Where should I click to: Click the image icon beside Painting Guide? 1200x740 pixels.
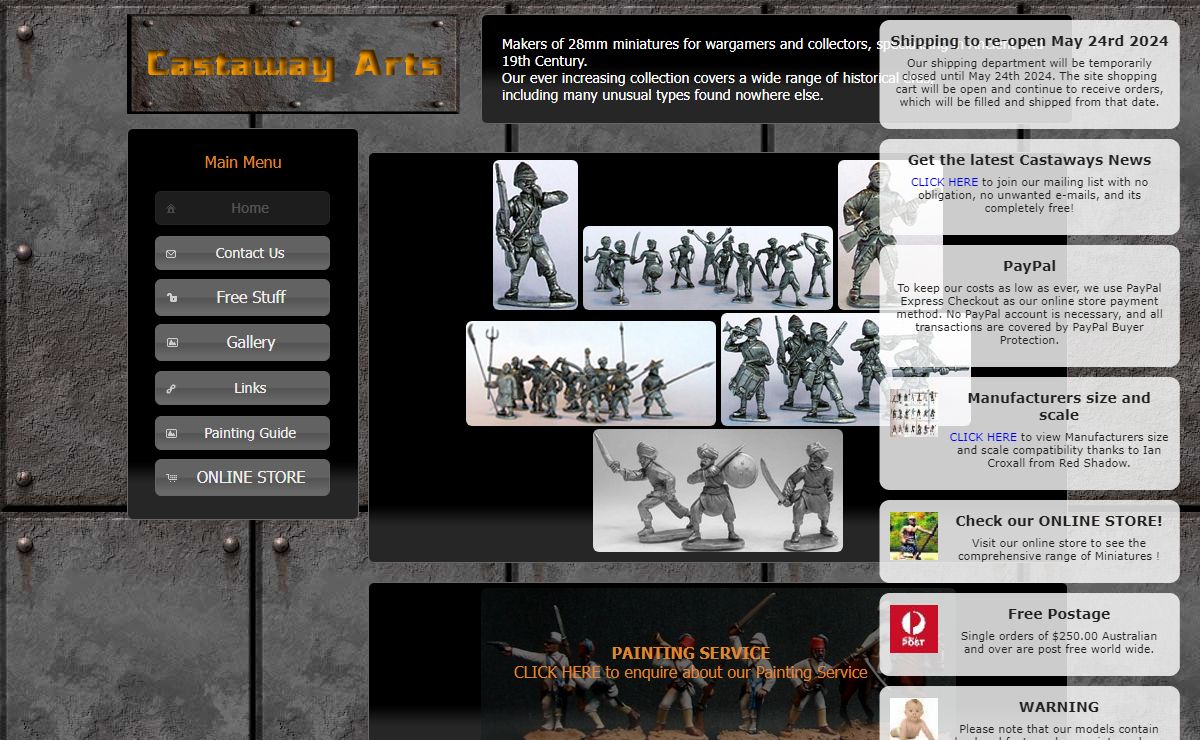(x=171, y=434)
